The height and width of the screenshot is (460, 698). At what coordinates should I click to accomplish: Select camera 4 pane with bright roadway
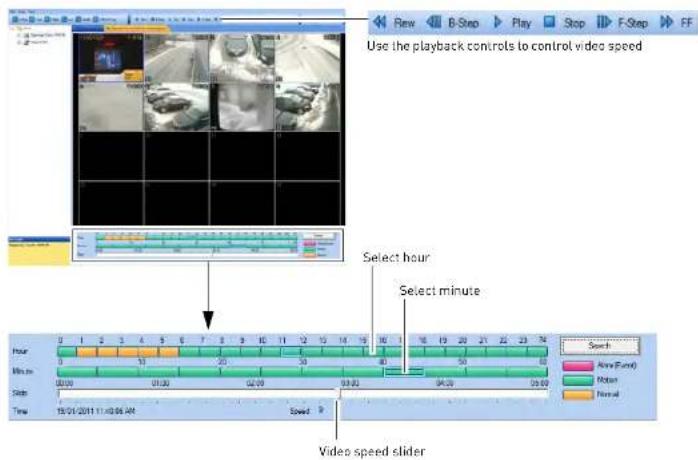coord(308,58)
